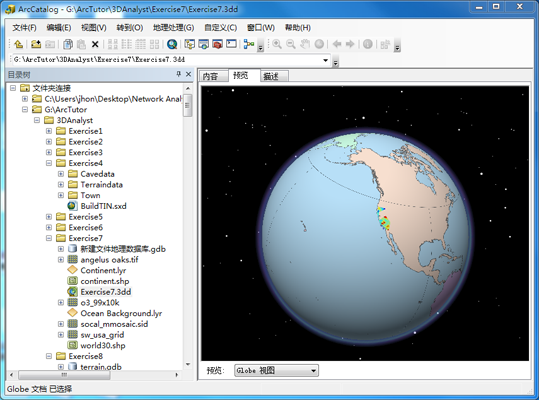Open the Catalog Tree window icon
539x400 pixels.
click(x=189, y=44)
